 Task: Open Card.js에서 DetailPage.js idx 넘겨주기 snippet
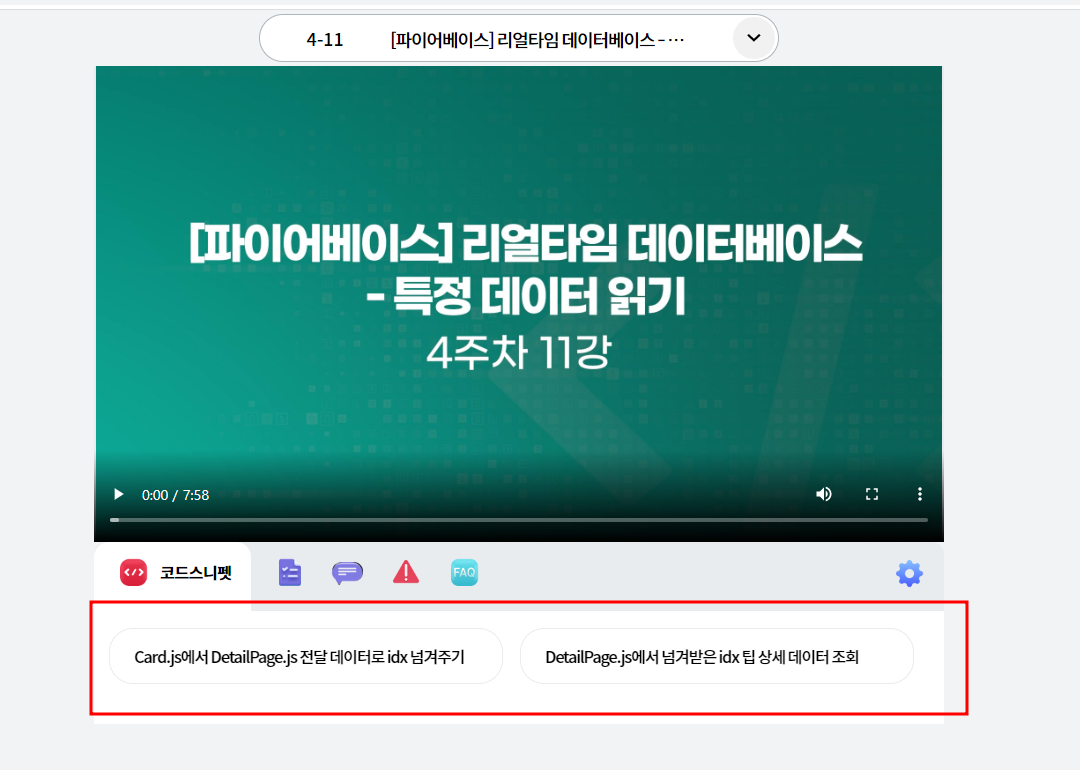[306, 656]
